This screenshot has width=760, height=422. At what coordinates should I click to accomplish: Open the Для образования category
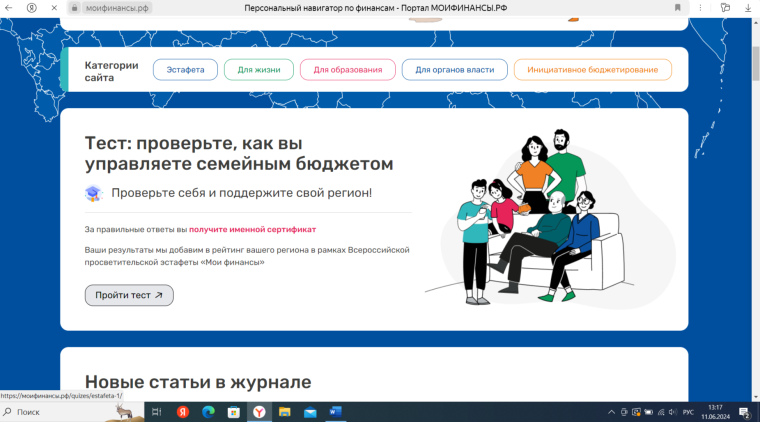(x=348, y=70)
